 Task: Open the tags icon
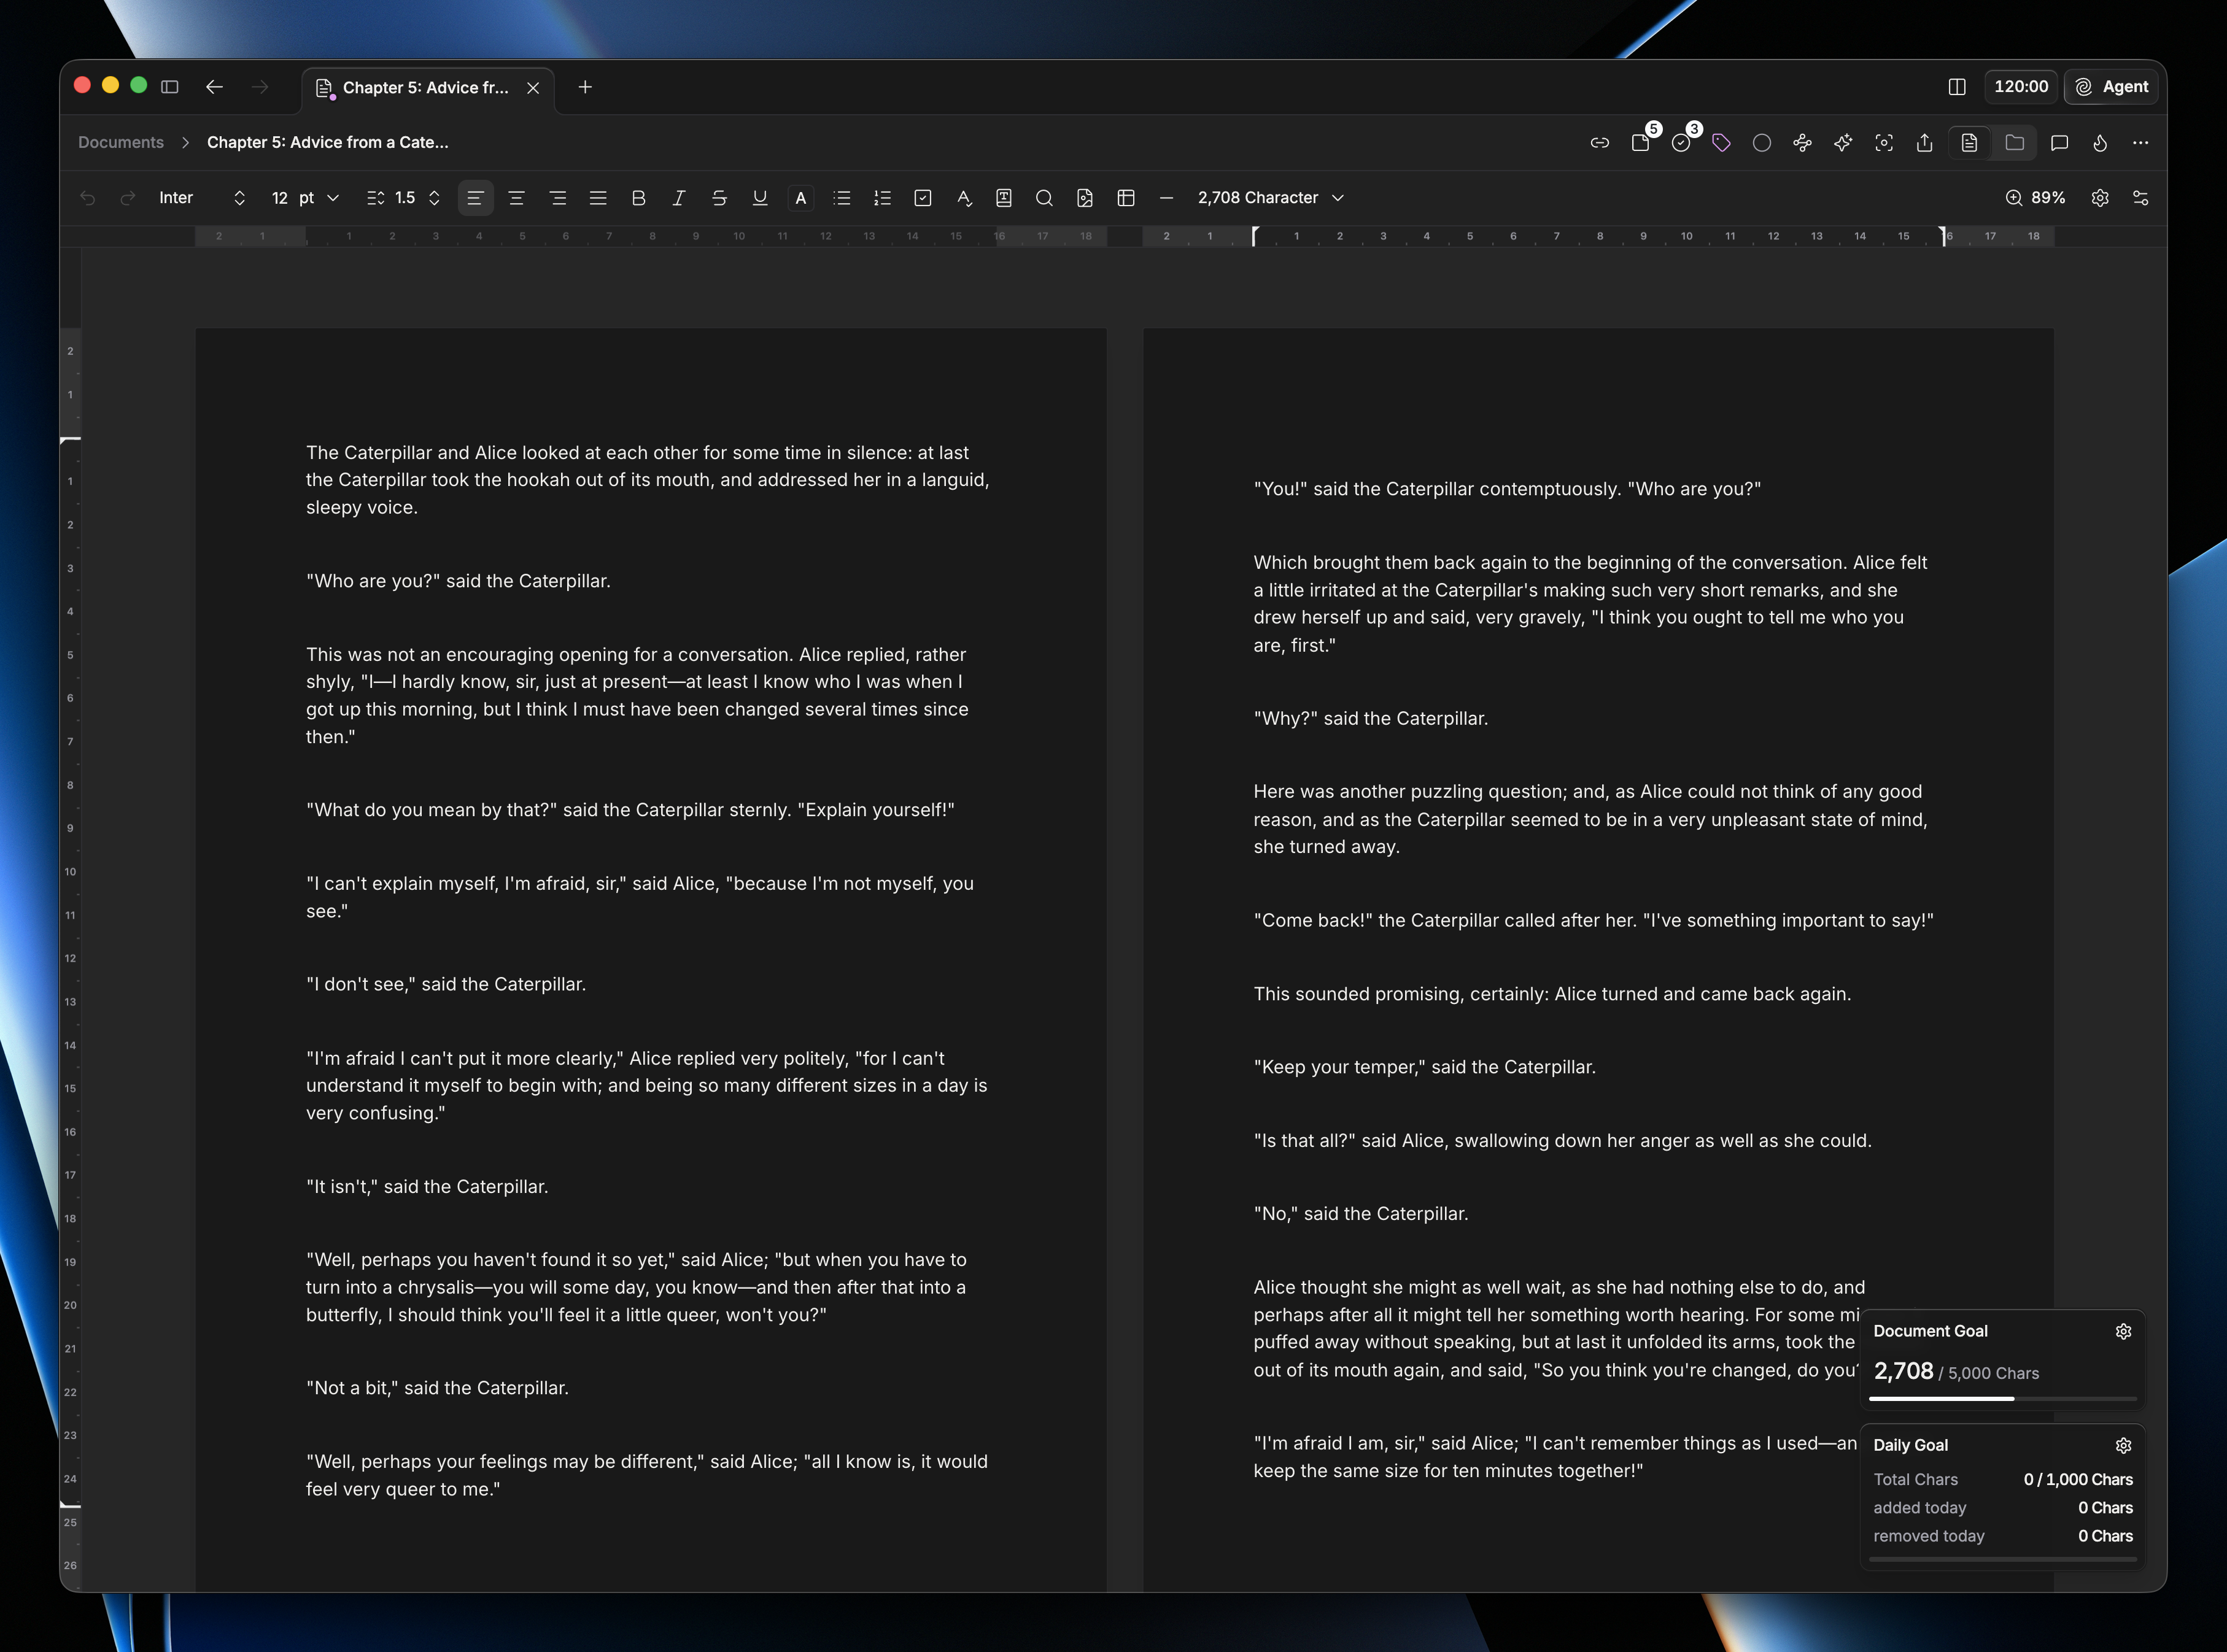[x=1721, y=143]
